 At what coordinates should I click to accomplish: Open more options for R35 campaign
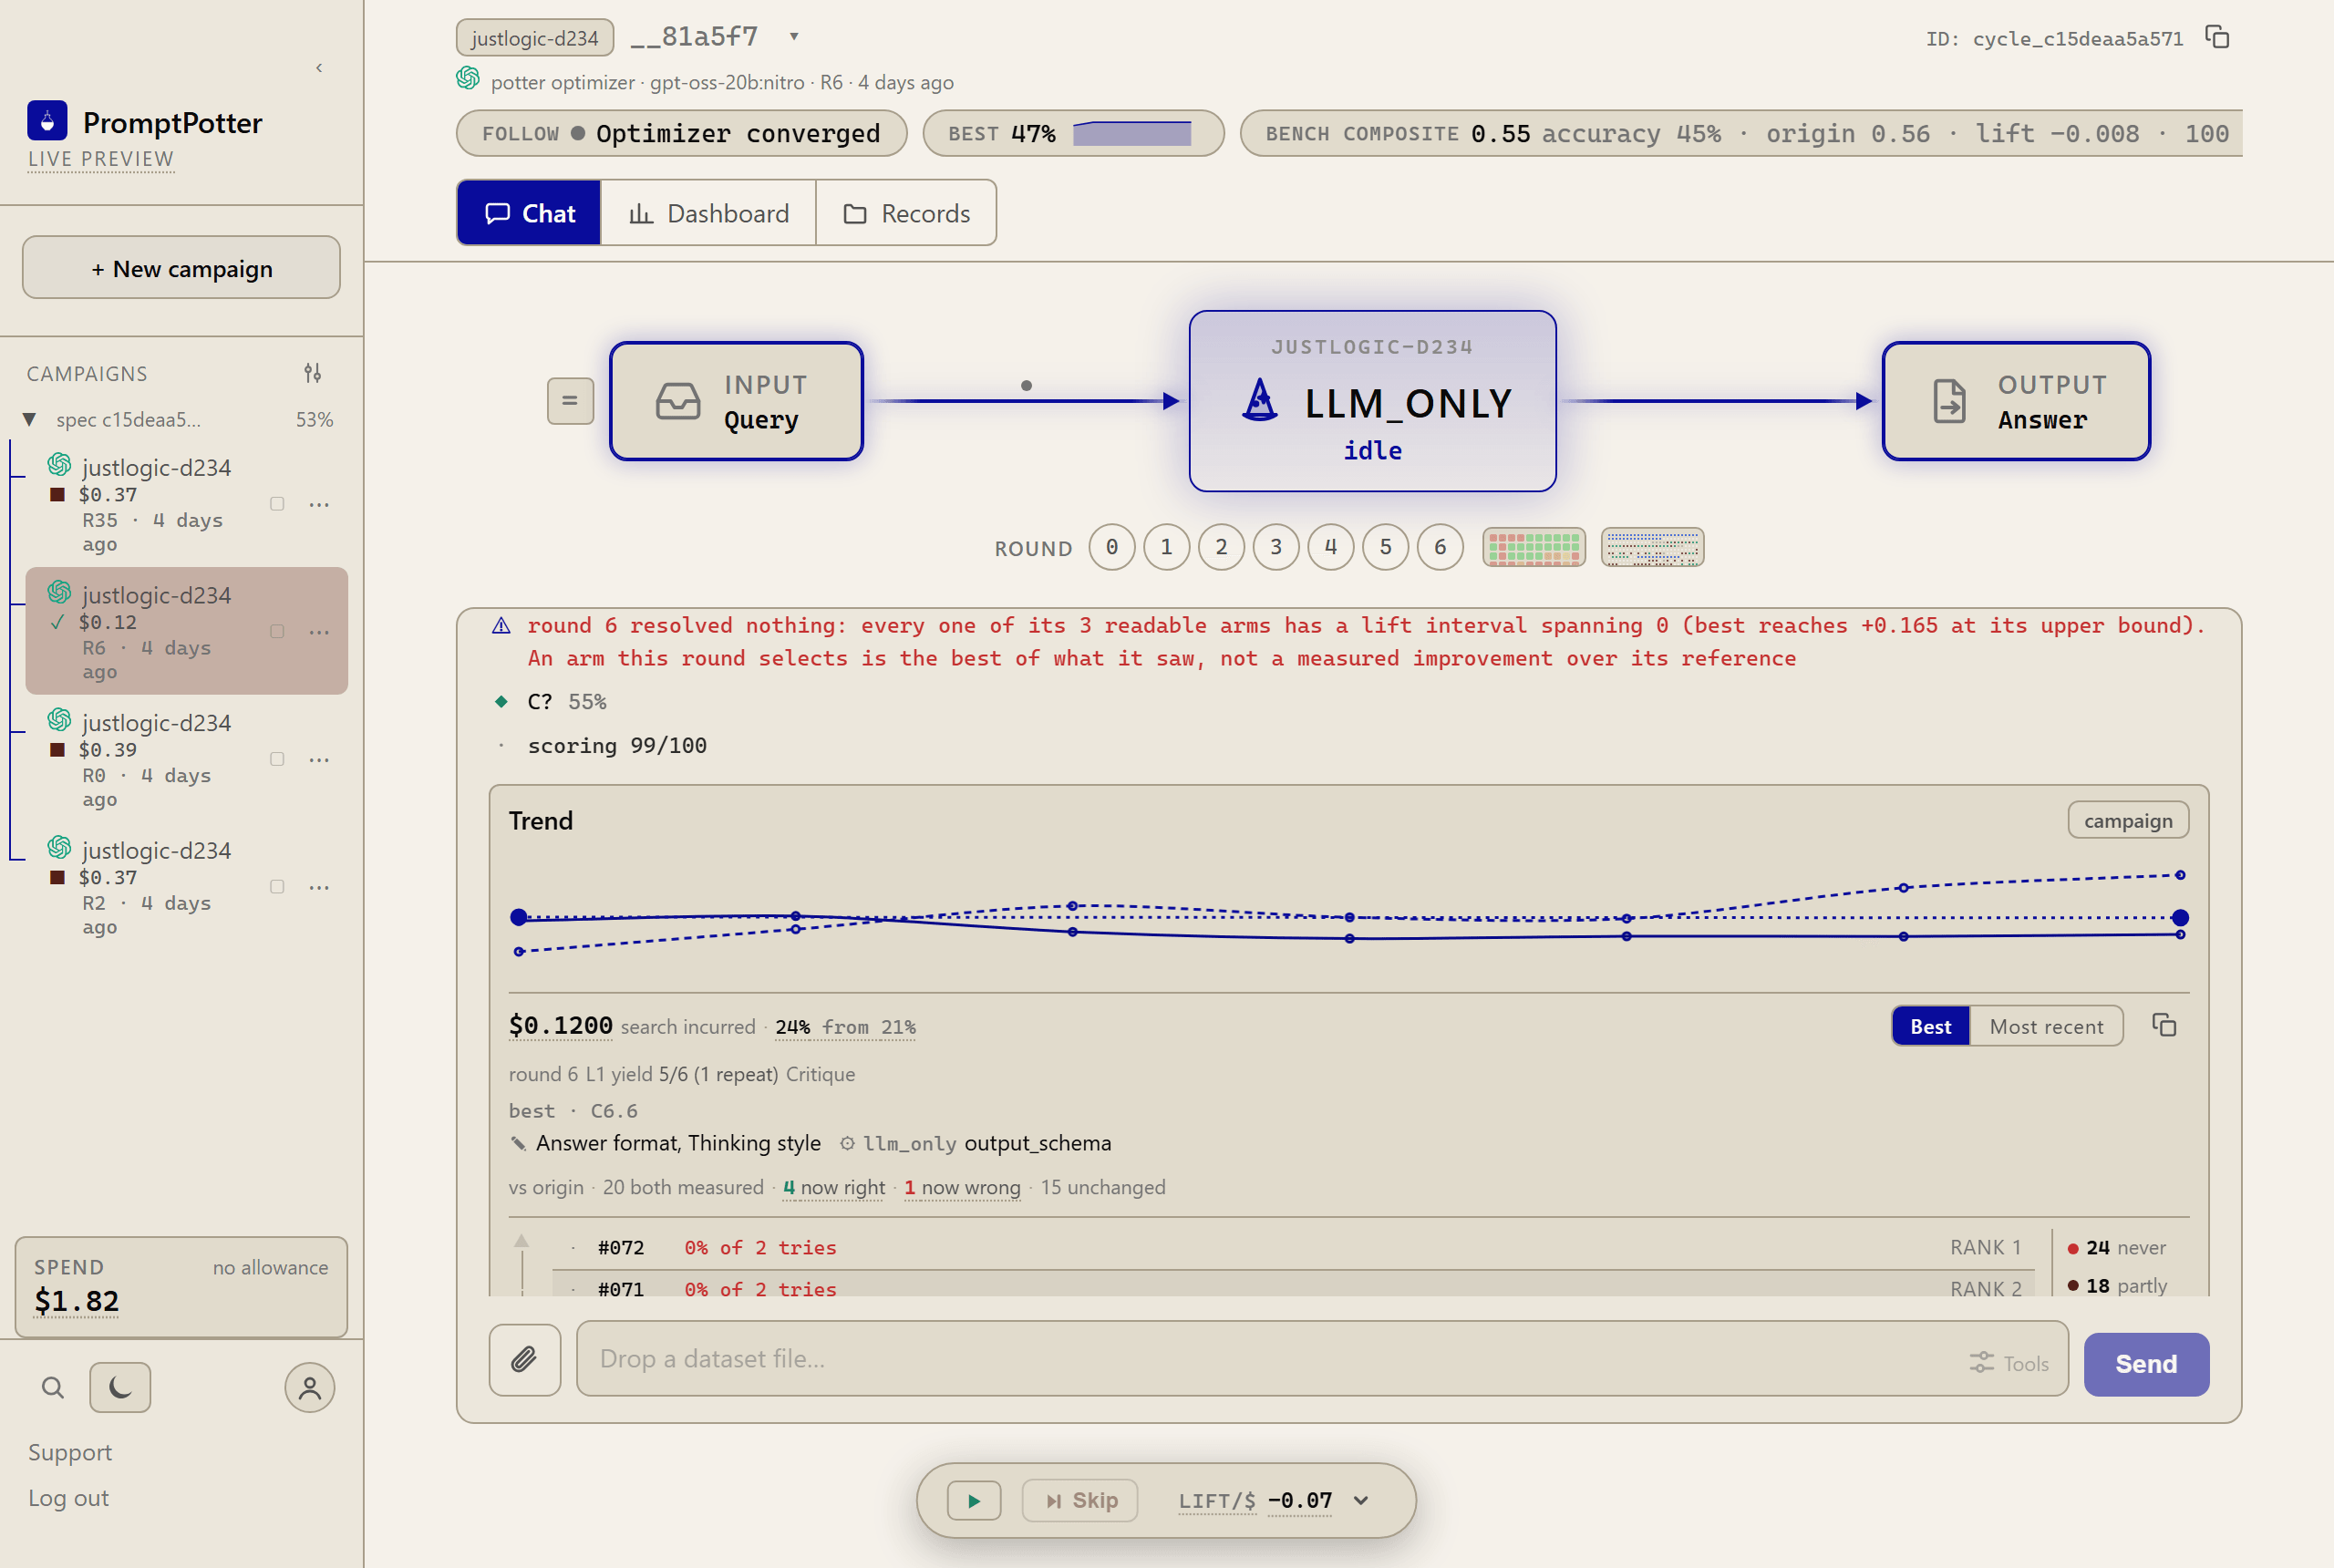click(x=319, y=504)
